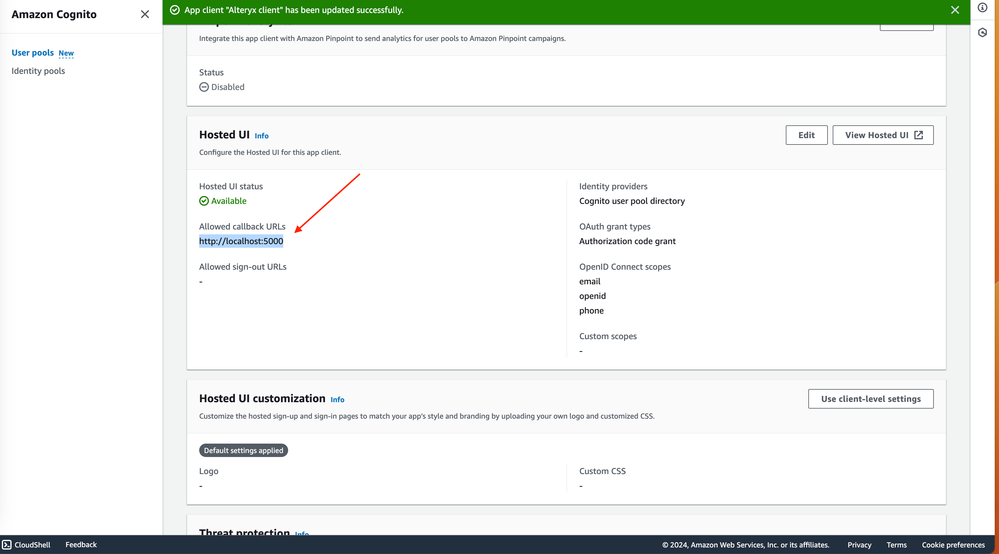The image size is (999, 554).
Task: Click Feedback in the footer
Action: tap(81, 545)
